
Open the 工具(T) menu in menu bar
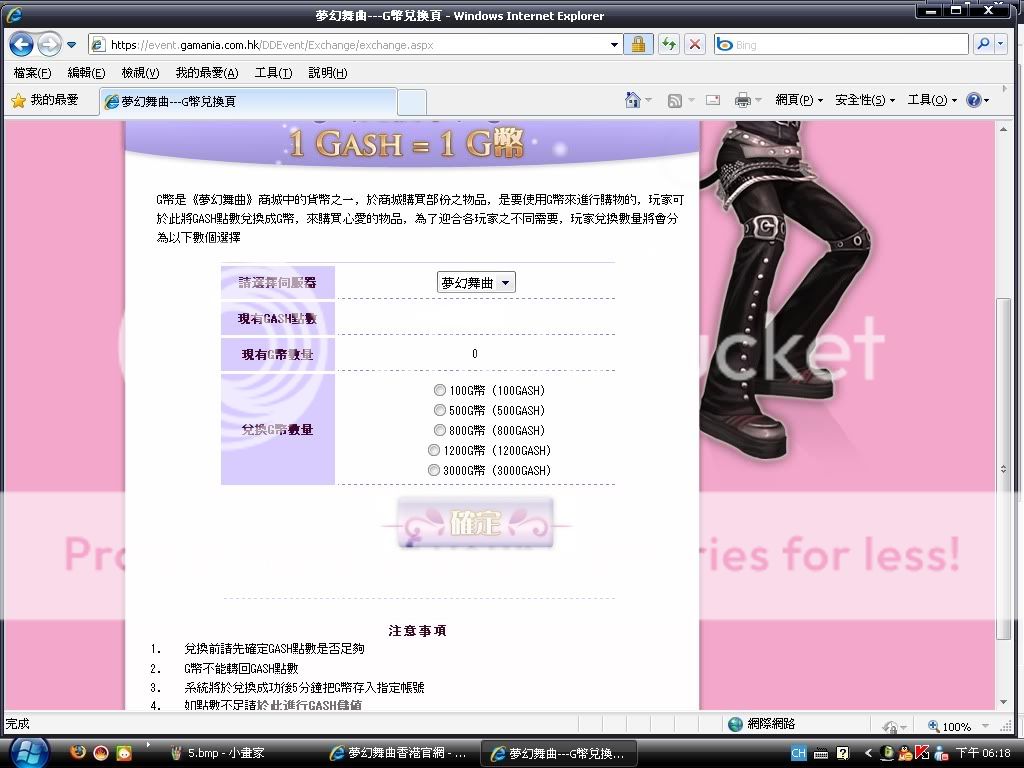(x=273, y=73)
